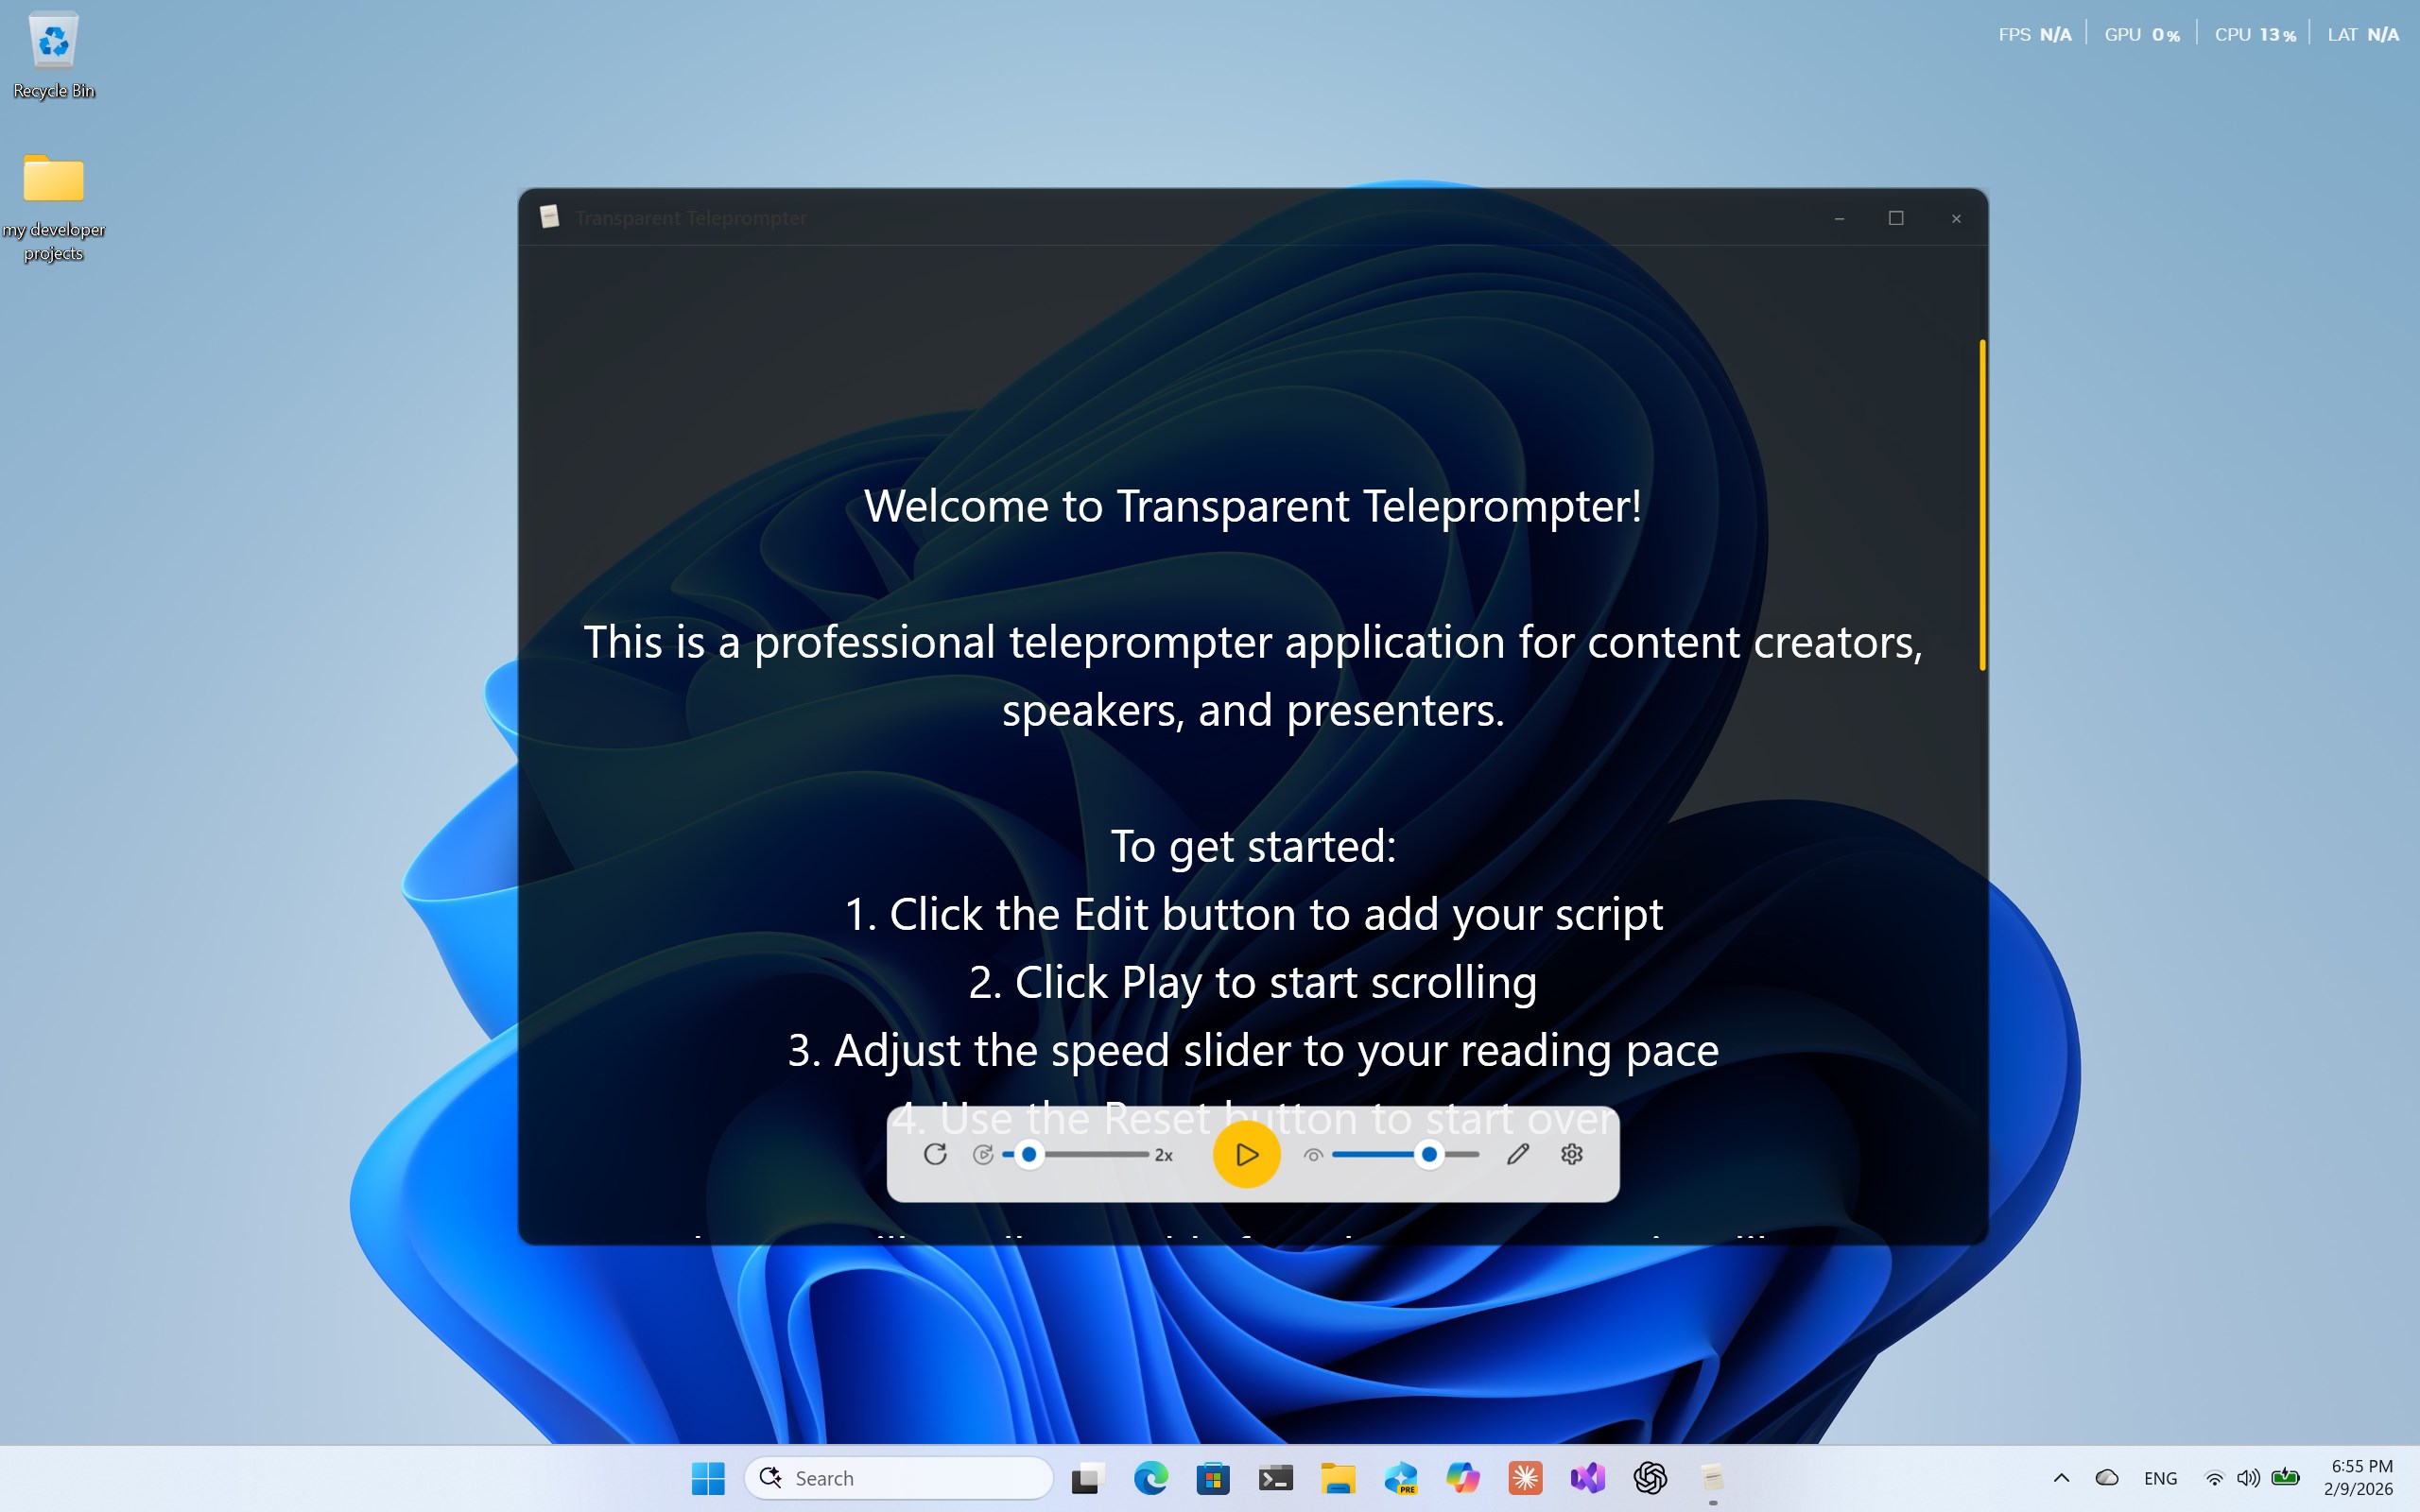The width and height of the screenshot is (2420, 1512).
Task: Click the yellow vertical scrollbar
Action: click(x=1982, y=505)
